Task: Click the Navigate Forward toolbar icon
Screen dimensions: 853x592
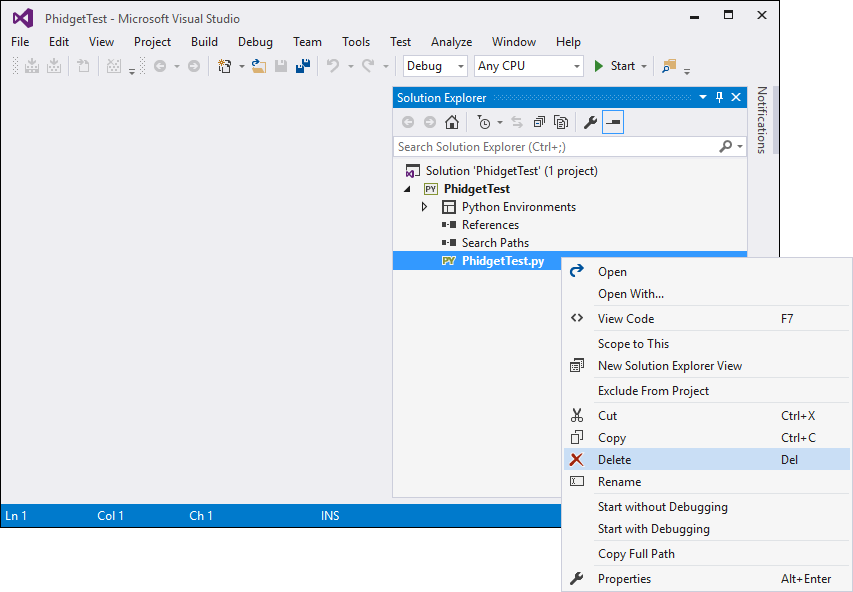Action: 194,66
